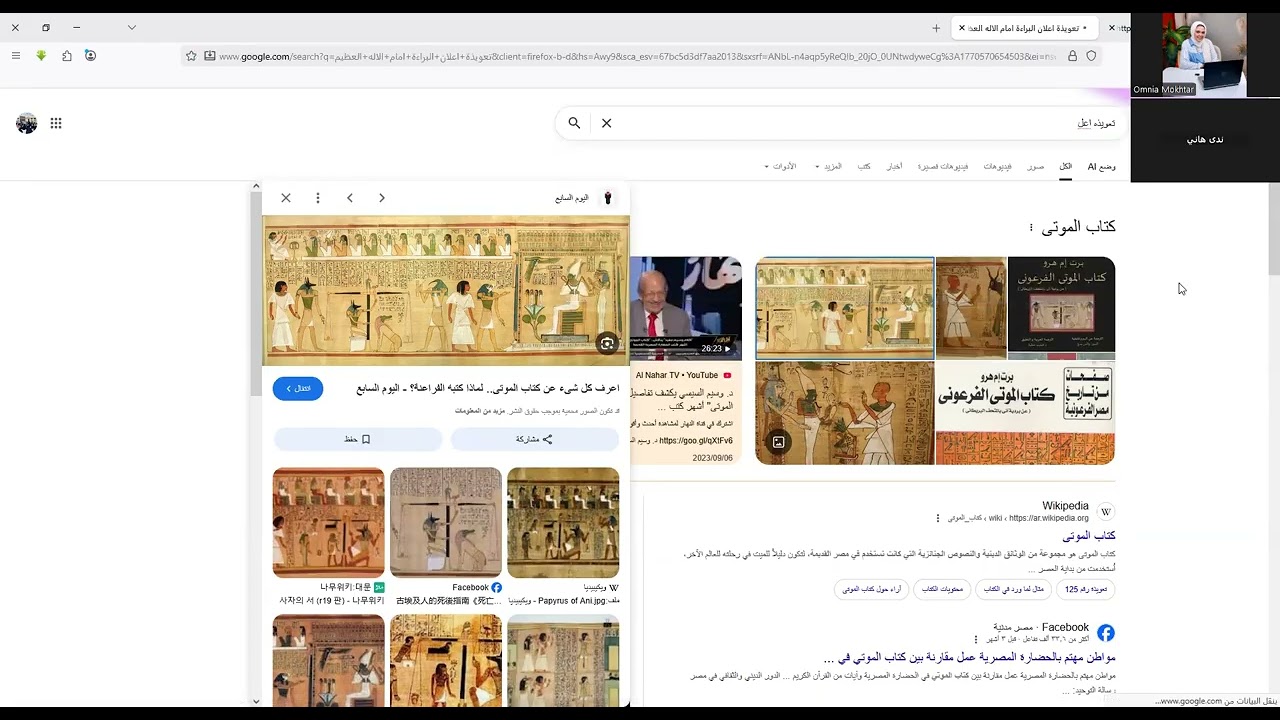Open the Al Nahar TV YouTube video thumbnail
Image resolution: width=1280 pixels, height=720 pixels.
(x=686, y=309)
